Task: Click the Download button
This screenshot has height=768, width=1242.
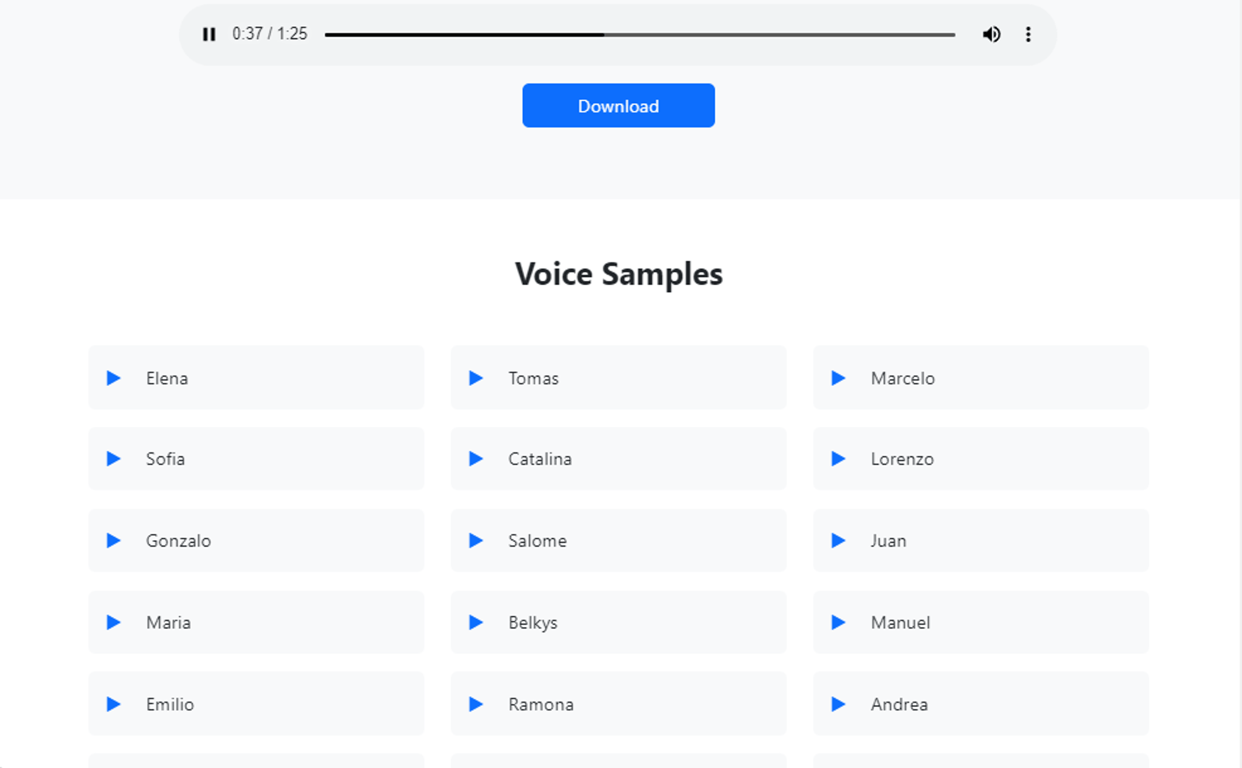Action: pyautogui.click(x=618, y=106)
